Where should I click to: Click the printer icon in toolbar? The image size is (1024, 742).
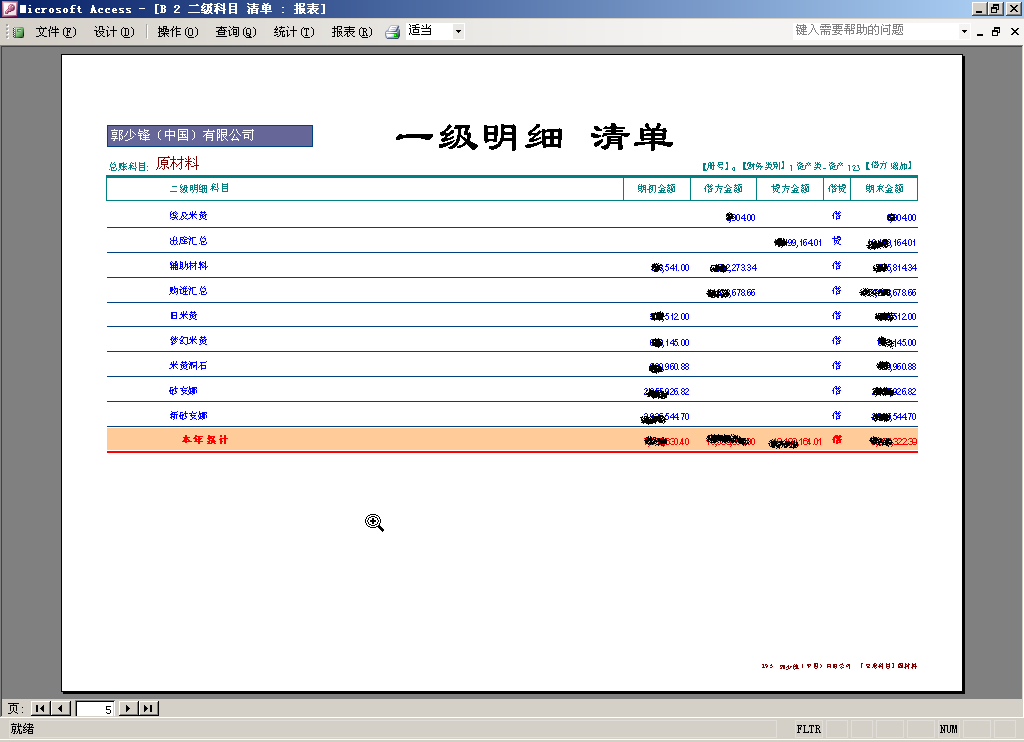point(393,32)
